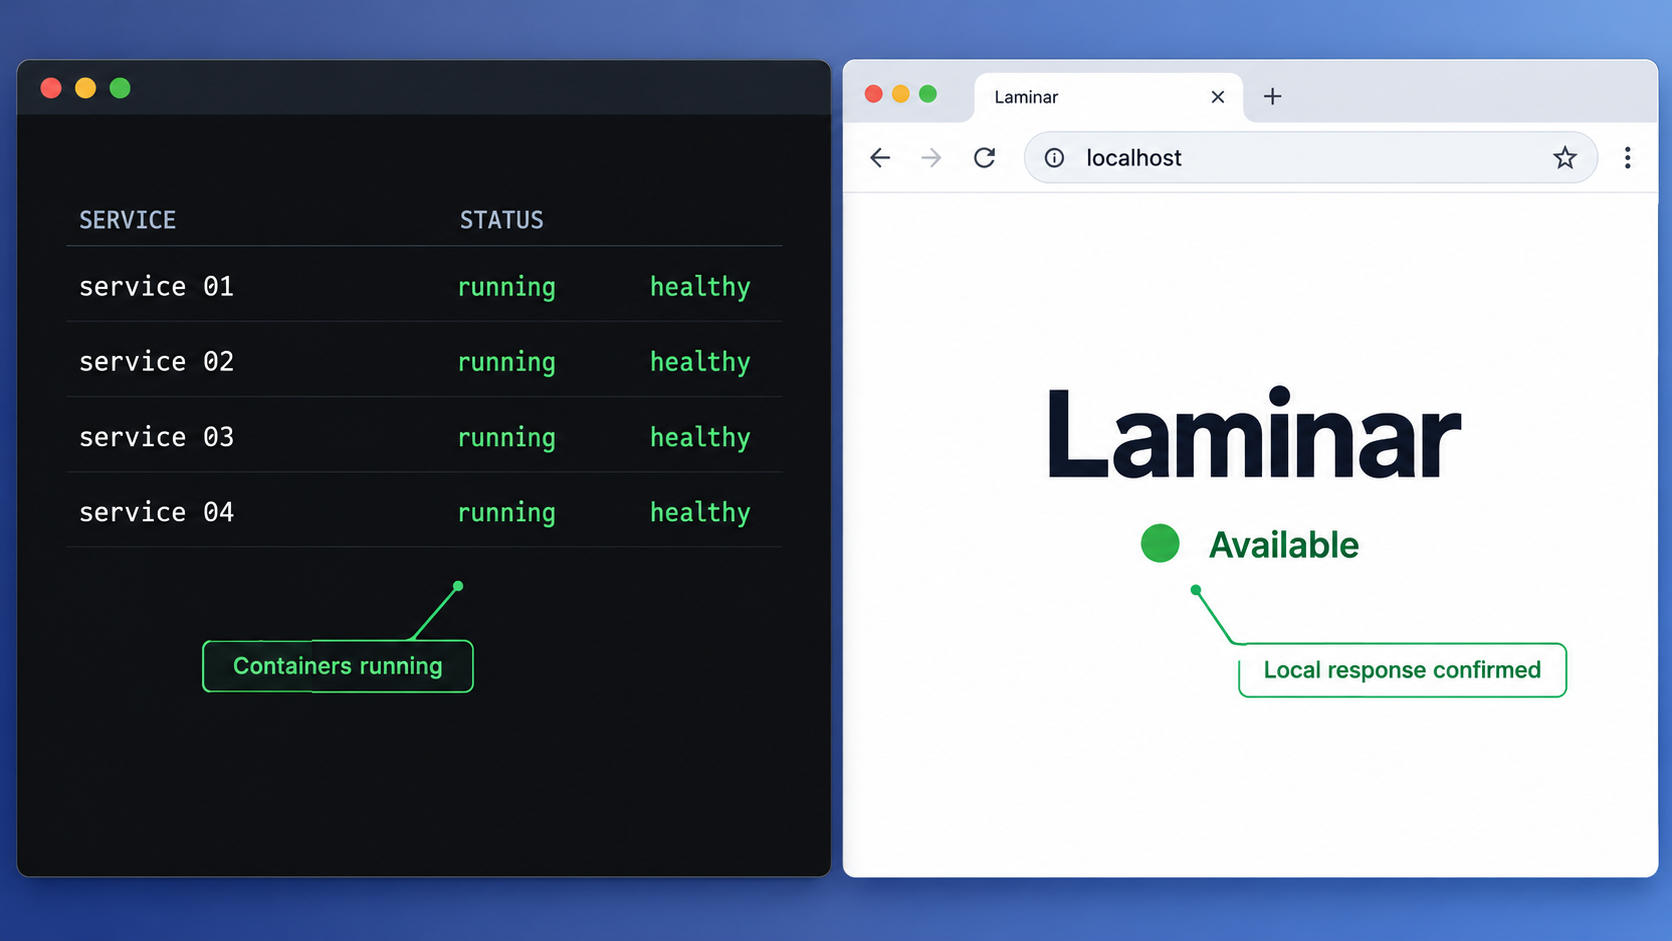The image size is (1672, 941).
Task: Click the green availability status dot
Action: (1160, 544)
